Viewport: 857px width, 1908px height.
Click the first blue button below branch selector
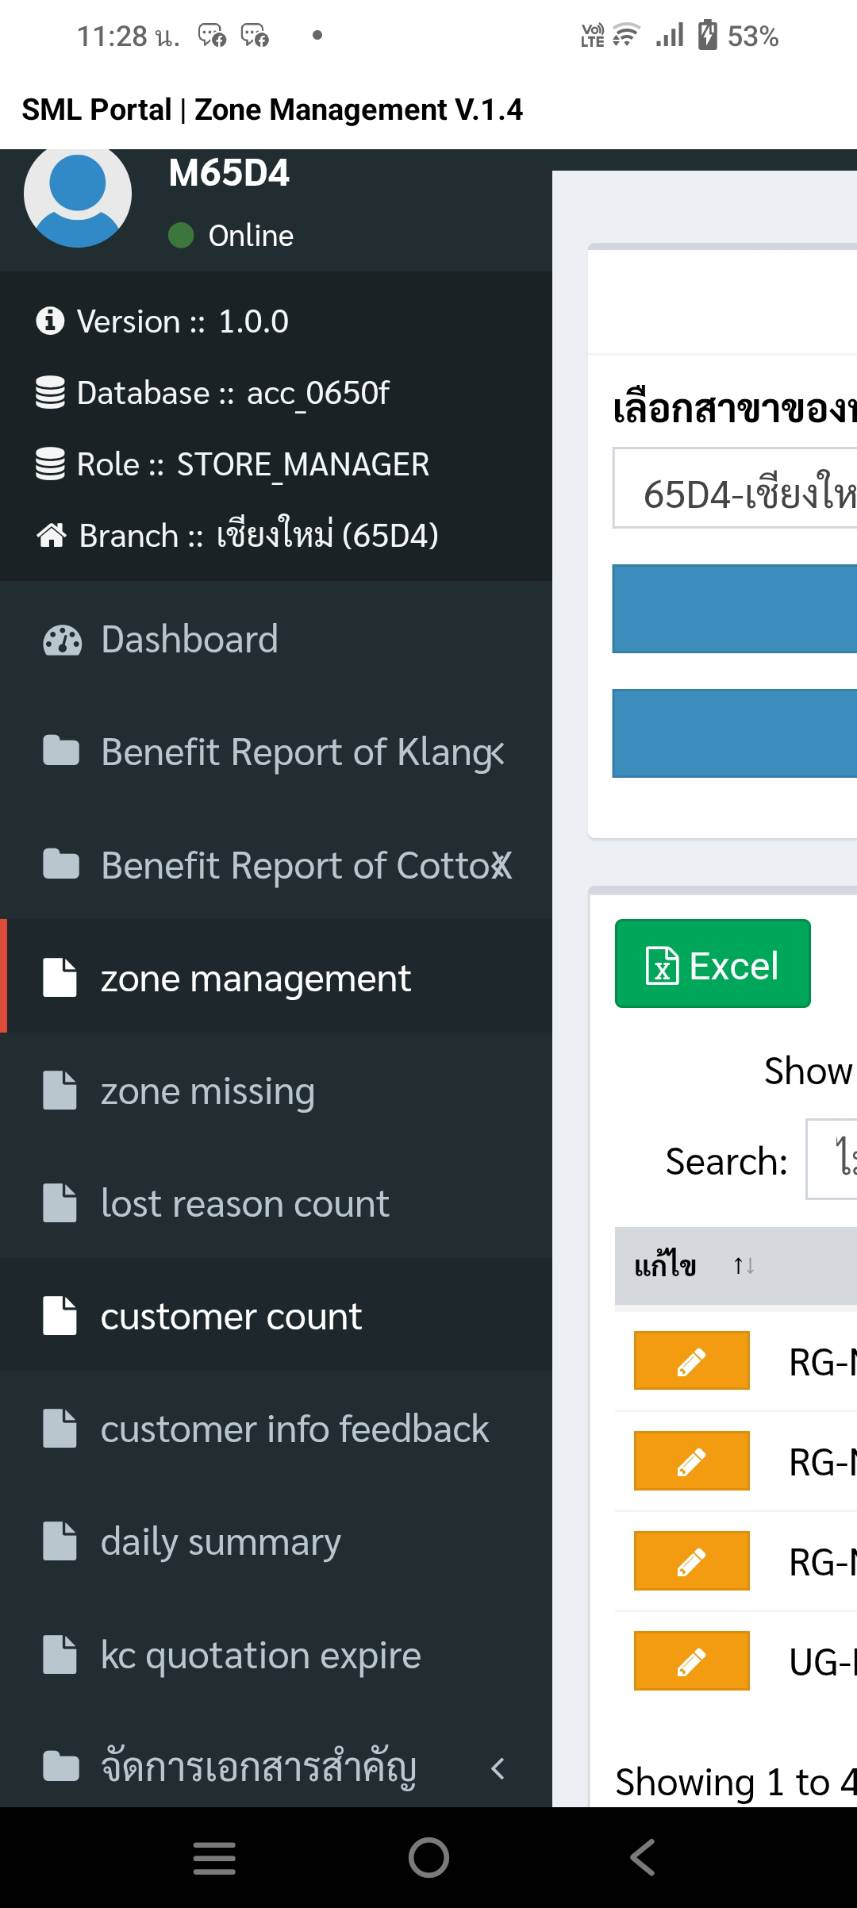click(735, 609)
